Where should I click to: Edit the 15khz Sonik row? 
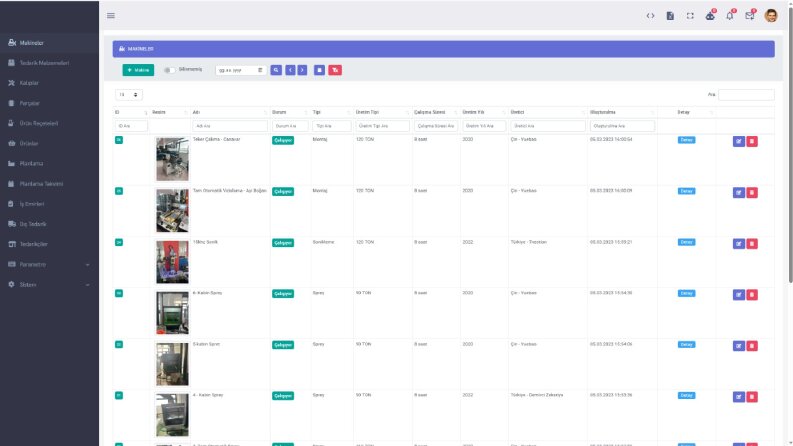pos(738,243)
